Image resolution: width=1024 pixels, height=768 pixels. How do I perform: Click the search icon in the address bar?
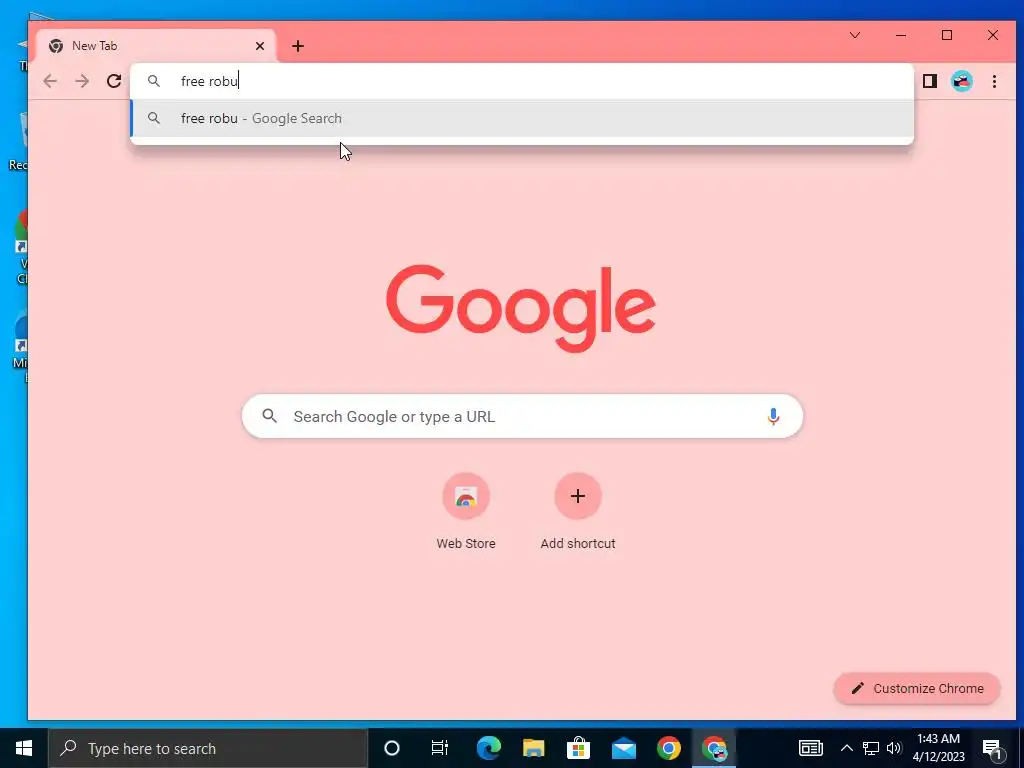153,81
